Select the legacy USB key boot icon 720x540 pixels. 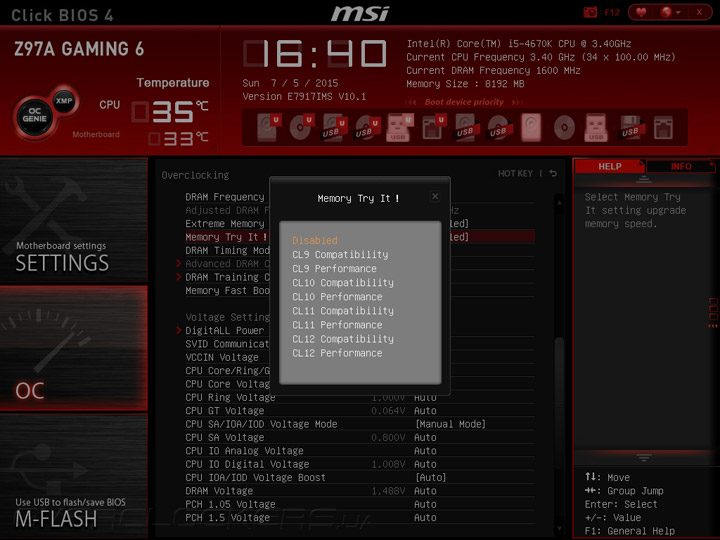point(596,127)
